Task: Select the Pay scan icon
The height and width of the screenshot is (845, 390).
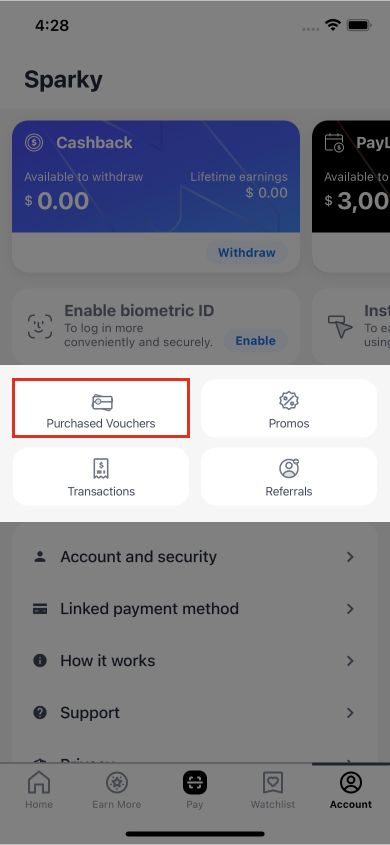Action: click(194, 782)
